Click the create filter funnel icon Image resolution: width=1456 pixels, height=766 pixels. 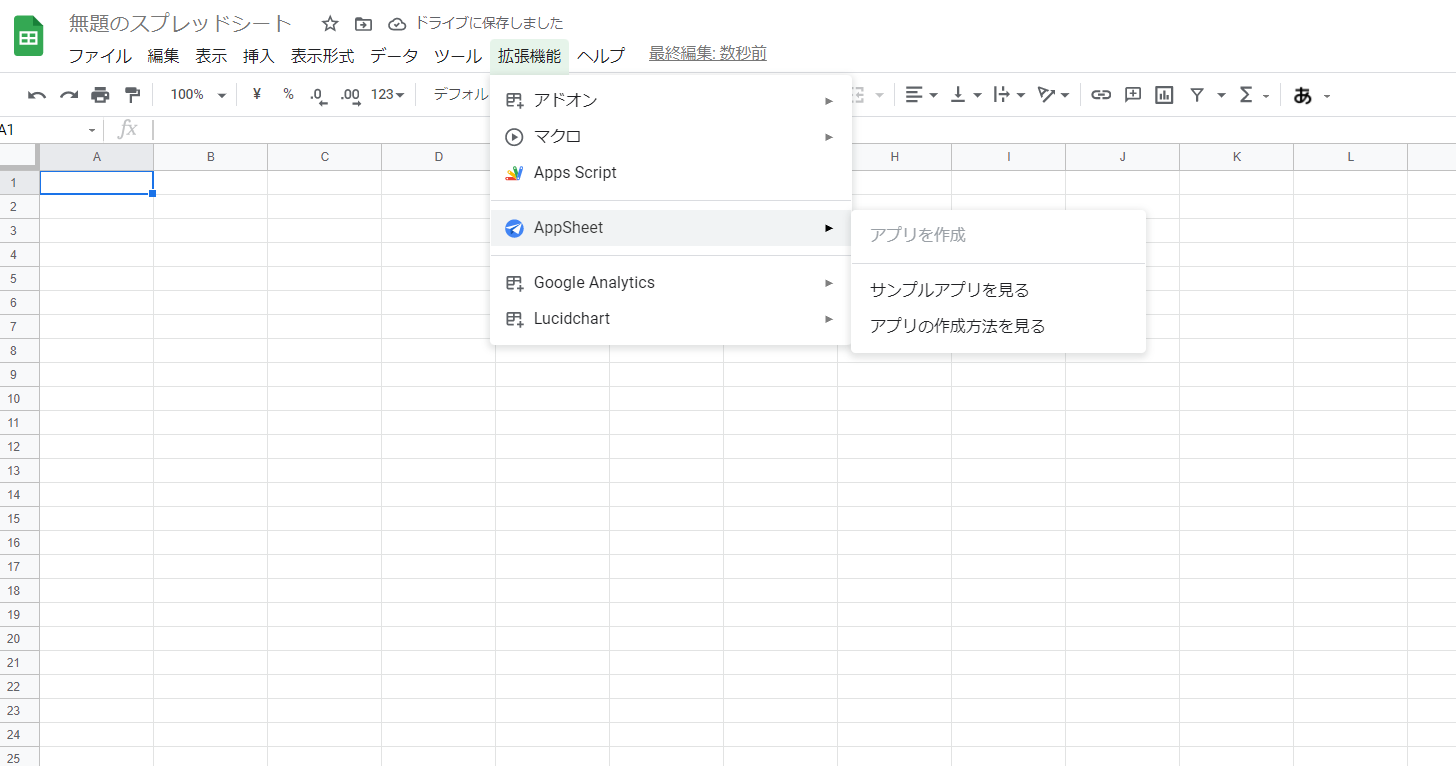coord(1196,95)
